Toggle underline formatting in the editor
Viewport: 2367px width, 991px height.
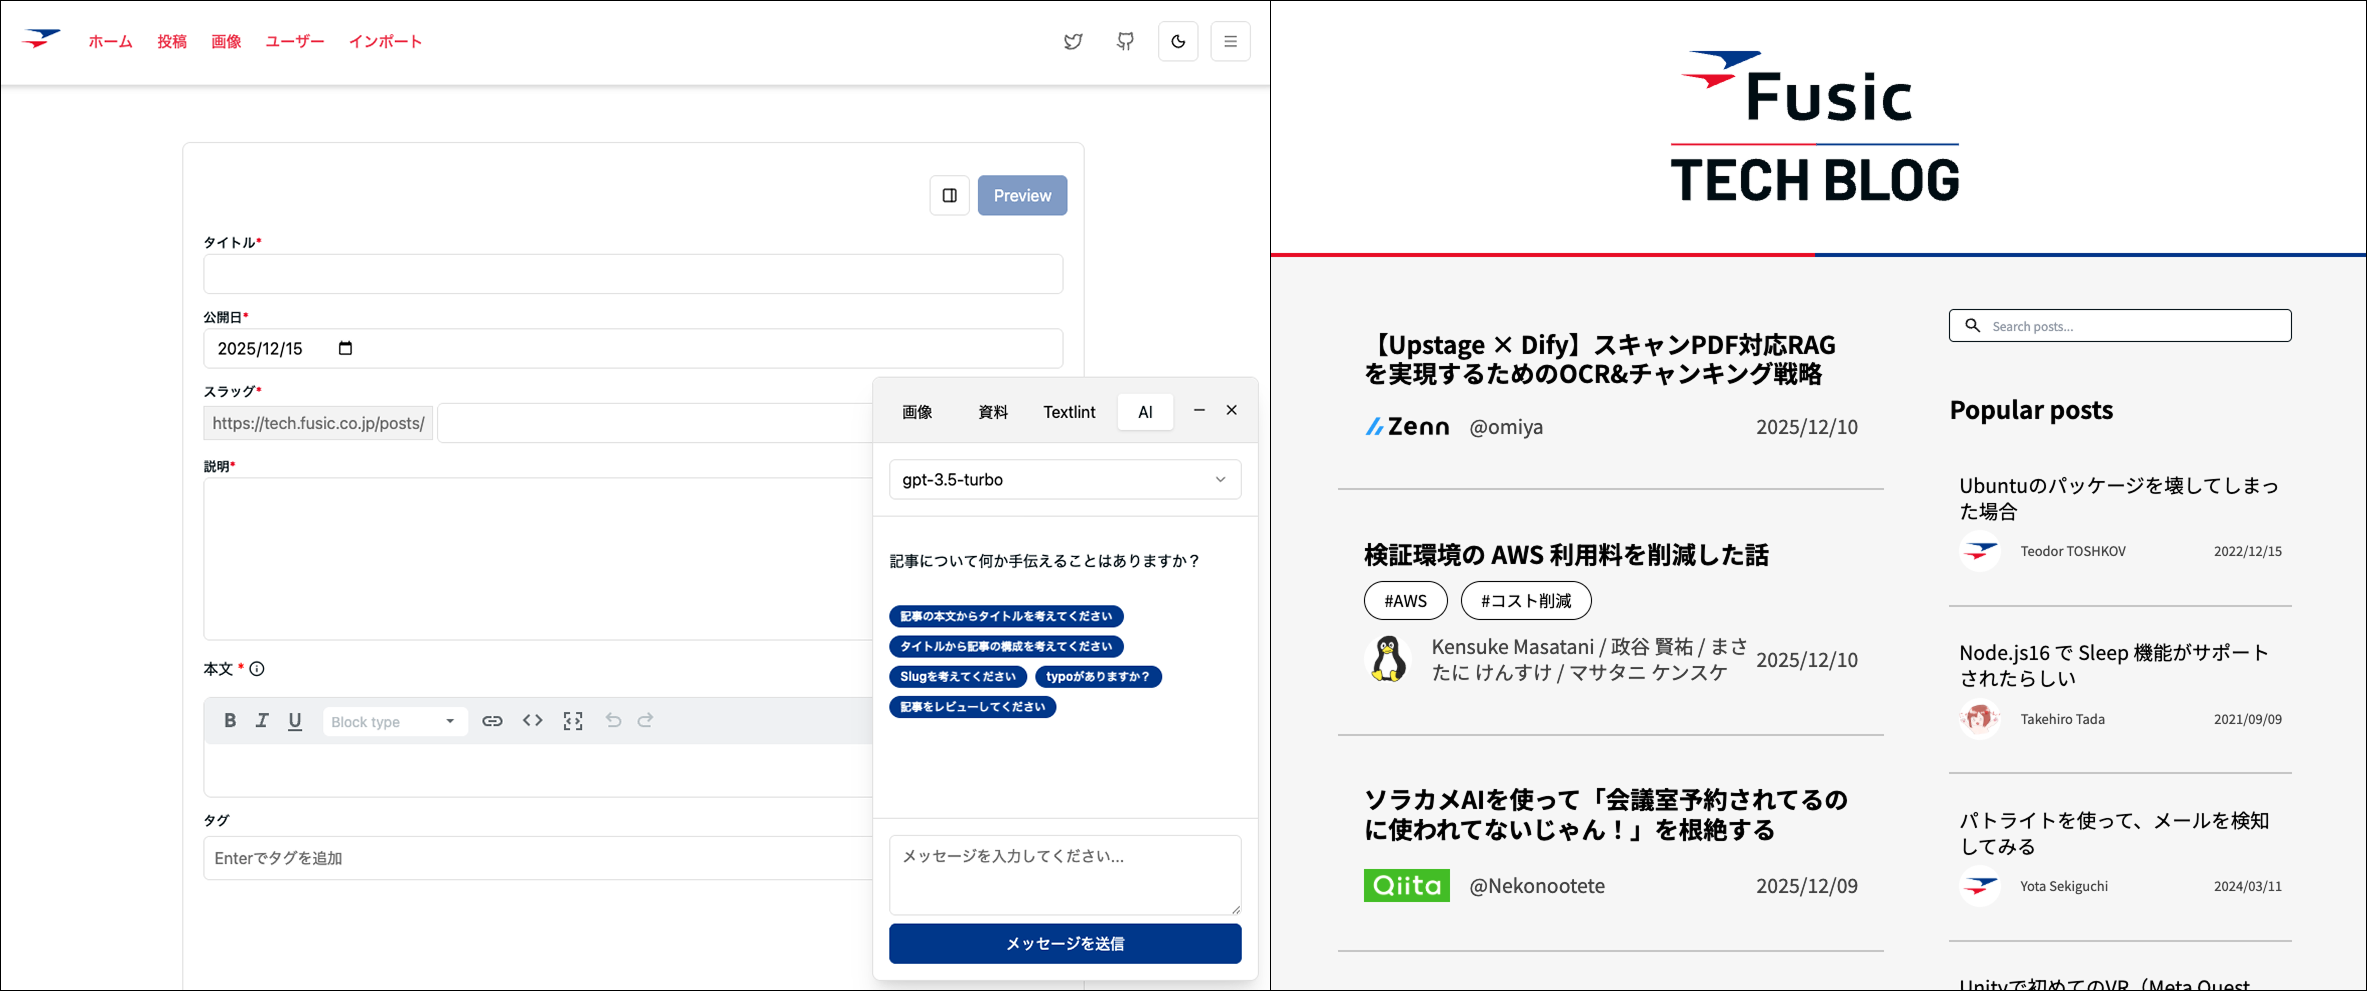pyautogui.click(x=295, y=720)
